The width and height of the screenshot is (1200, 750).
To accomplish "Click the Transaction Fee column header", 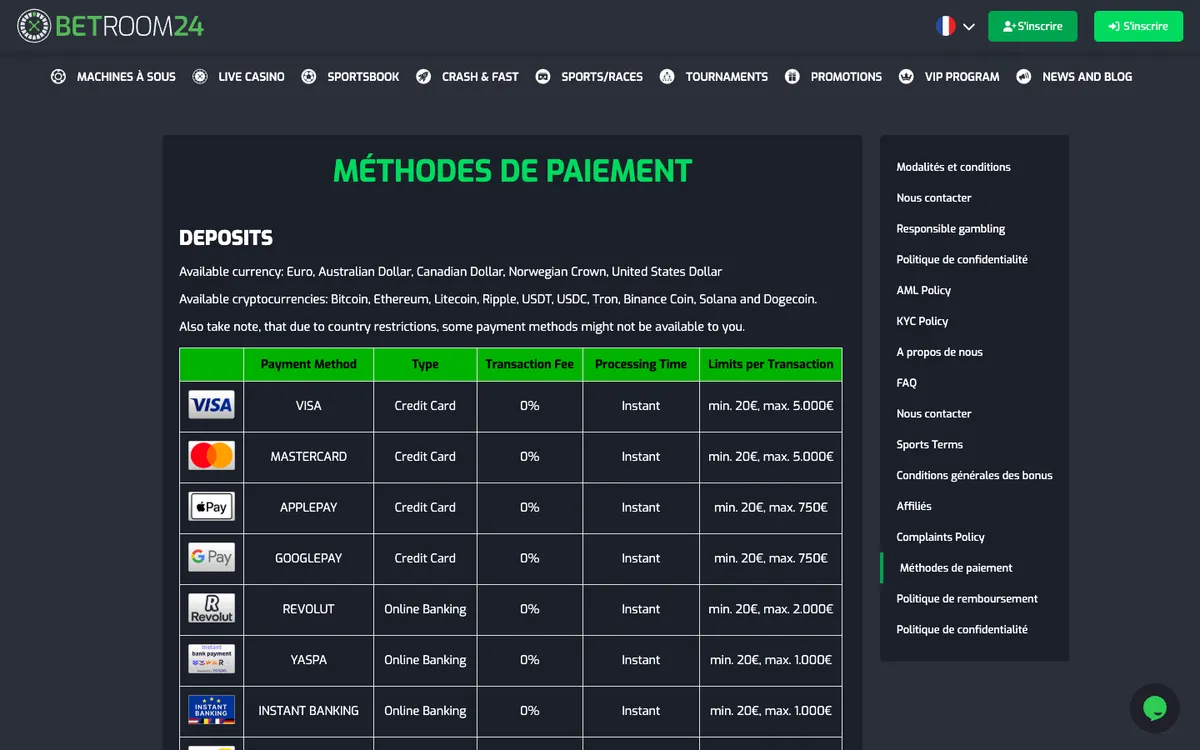I will tap(529, 364).
